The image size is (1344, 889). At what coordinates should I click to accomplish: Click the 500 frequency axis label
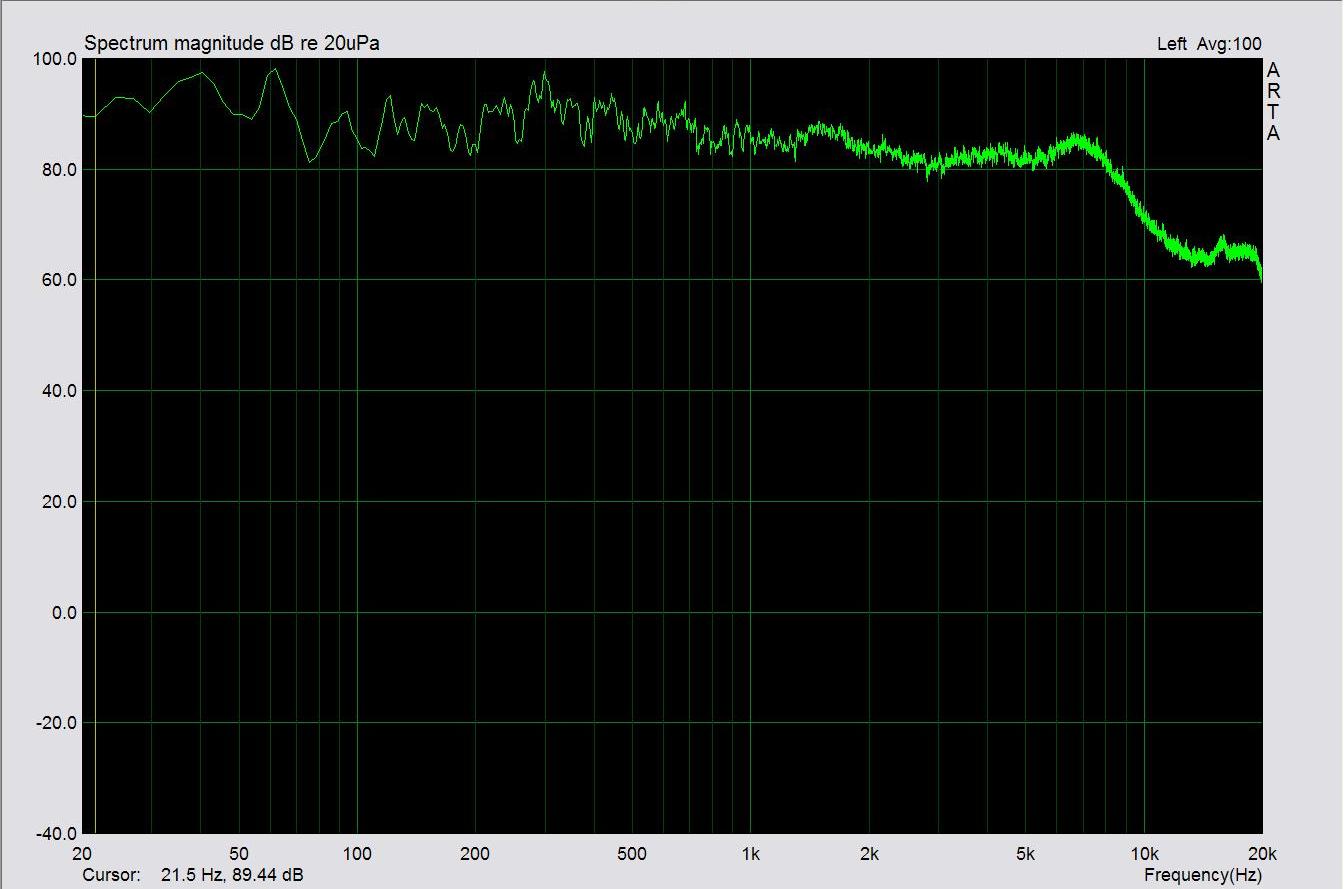click(x=632, y=854)
